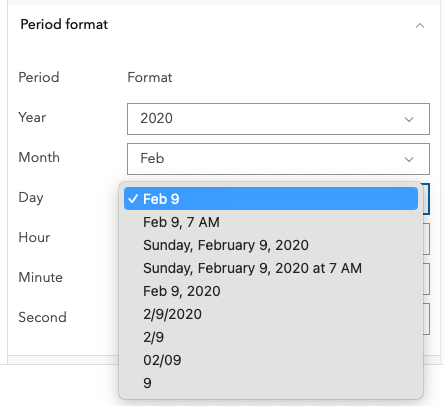Viewport: 444px width, 406px height.
Task: Click the Day dropdown edge behind list
Action: (426, 199)
